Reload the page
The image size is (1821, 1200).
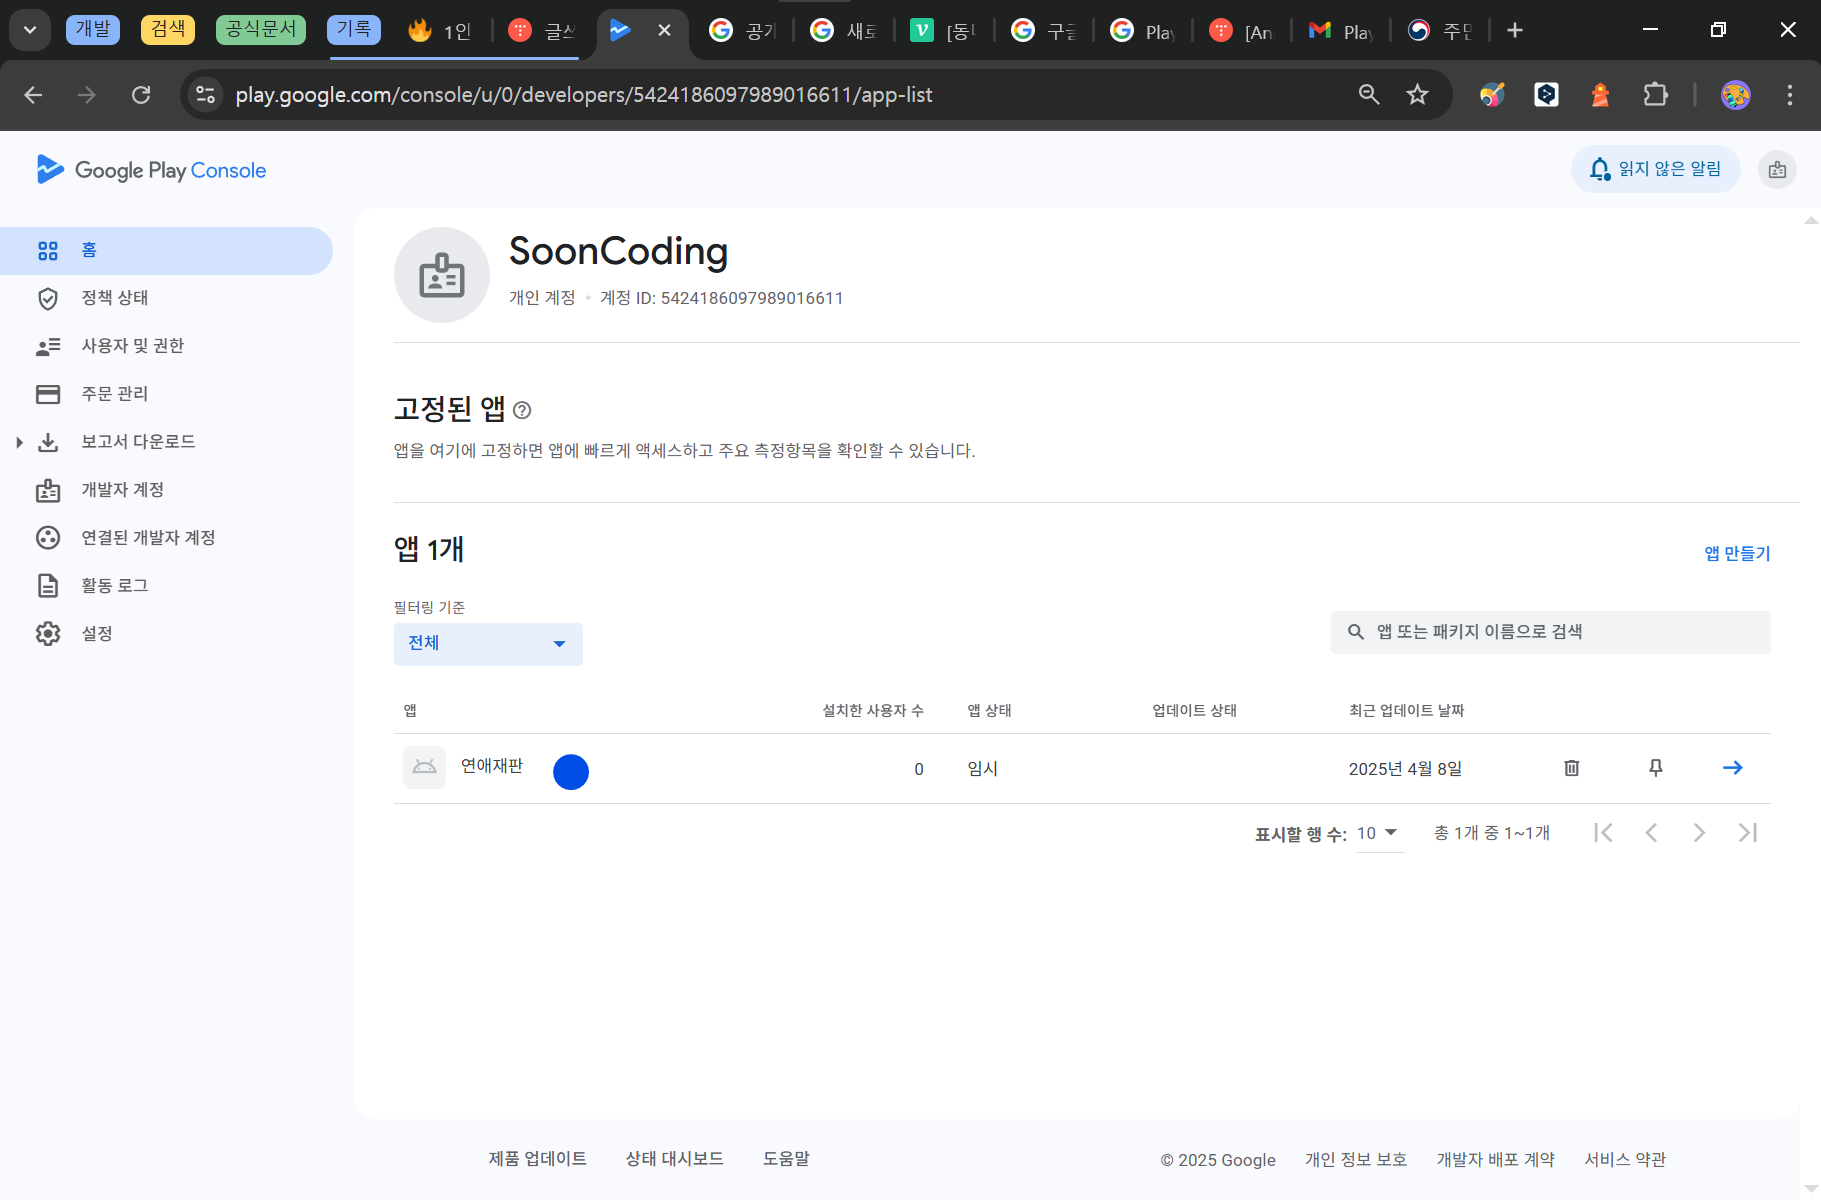click(141, 95)
